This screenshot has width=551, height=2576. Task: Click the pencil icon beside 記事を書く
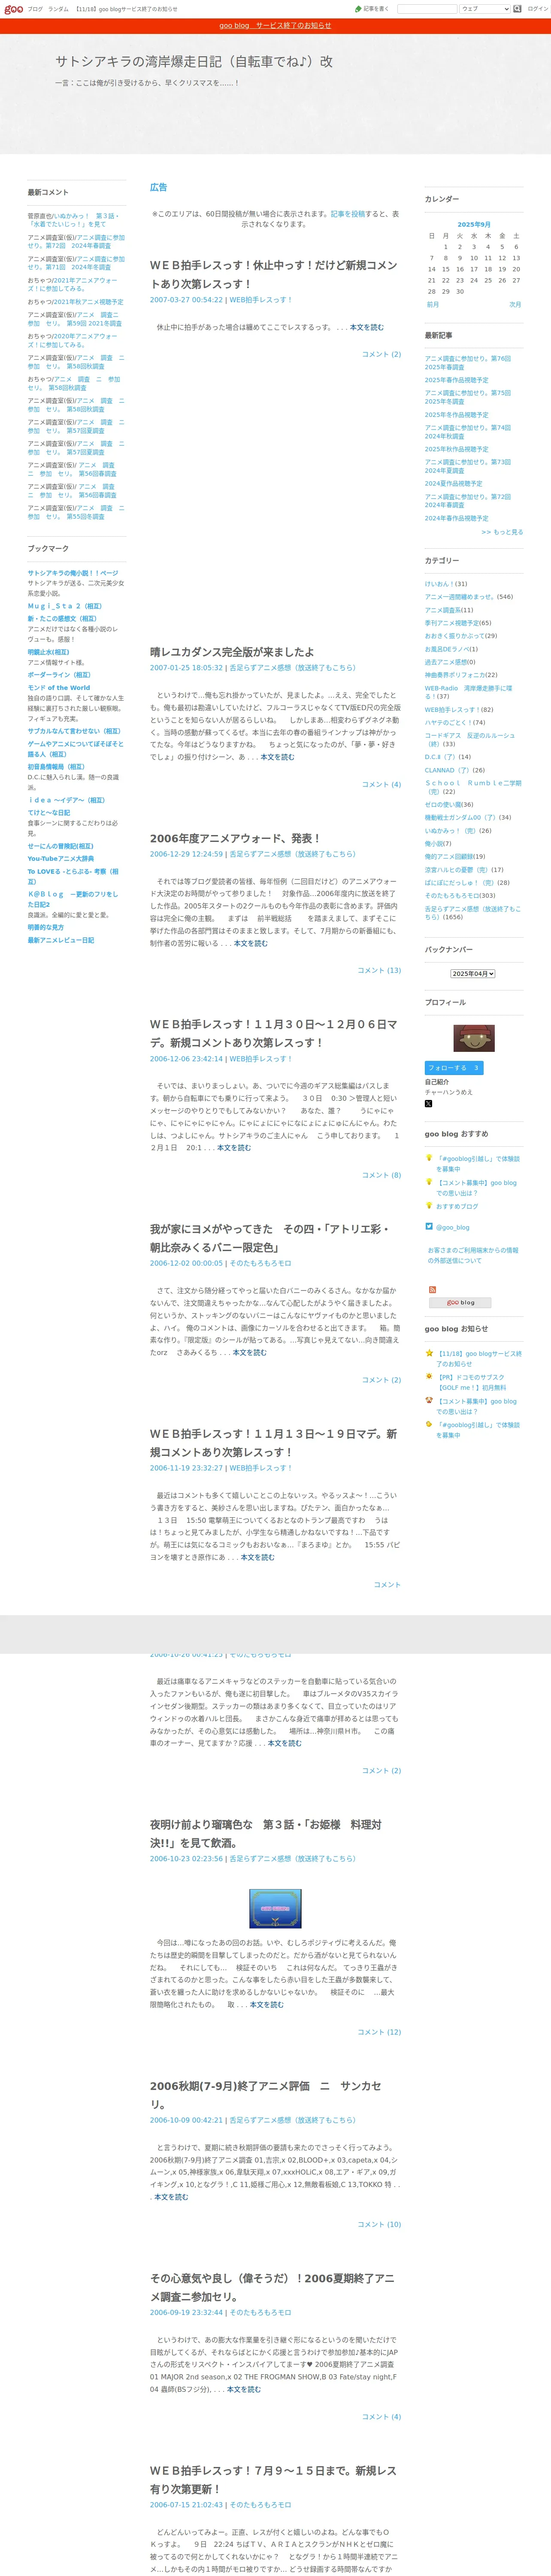(358, 9)
